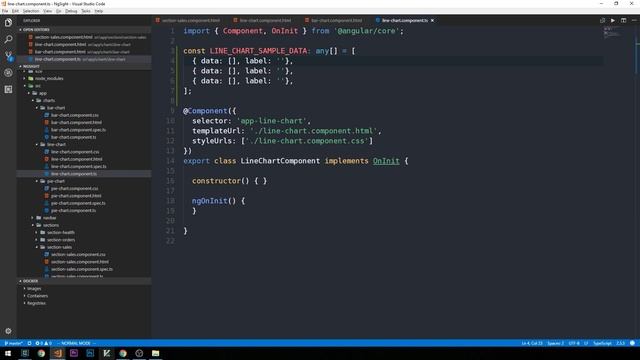Open the Explorer view in the activity bar

coord(8,23)
